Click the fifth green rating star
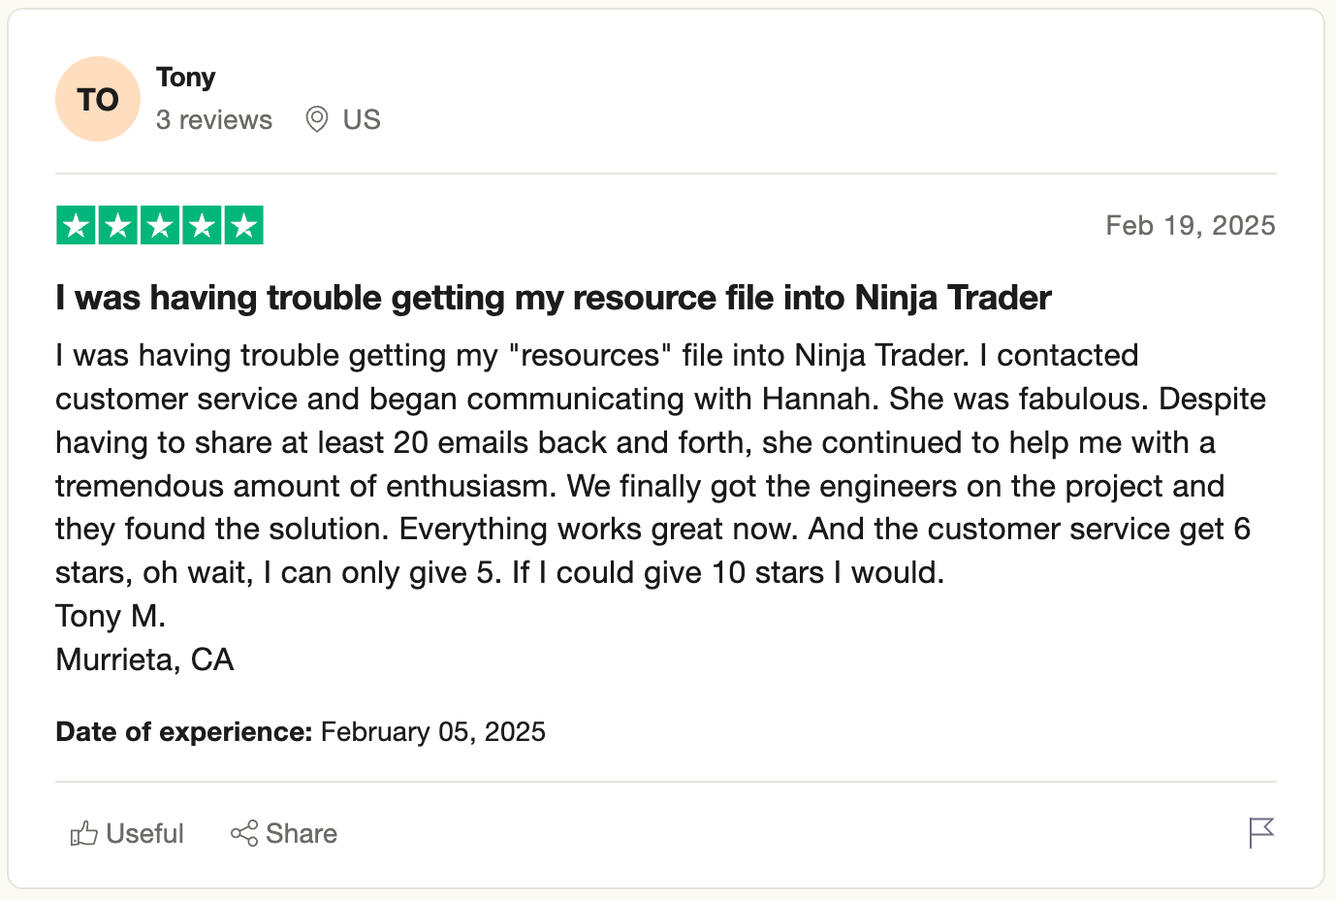The width and height of the screenshot is (1336, 900). (244, 226)
